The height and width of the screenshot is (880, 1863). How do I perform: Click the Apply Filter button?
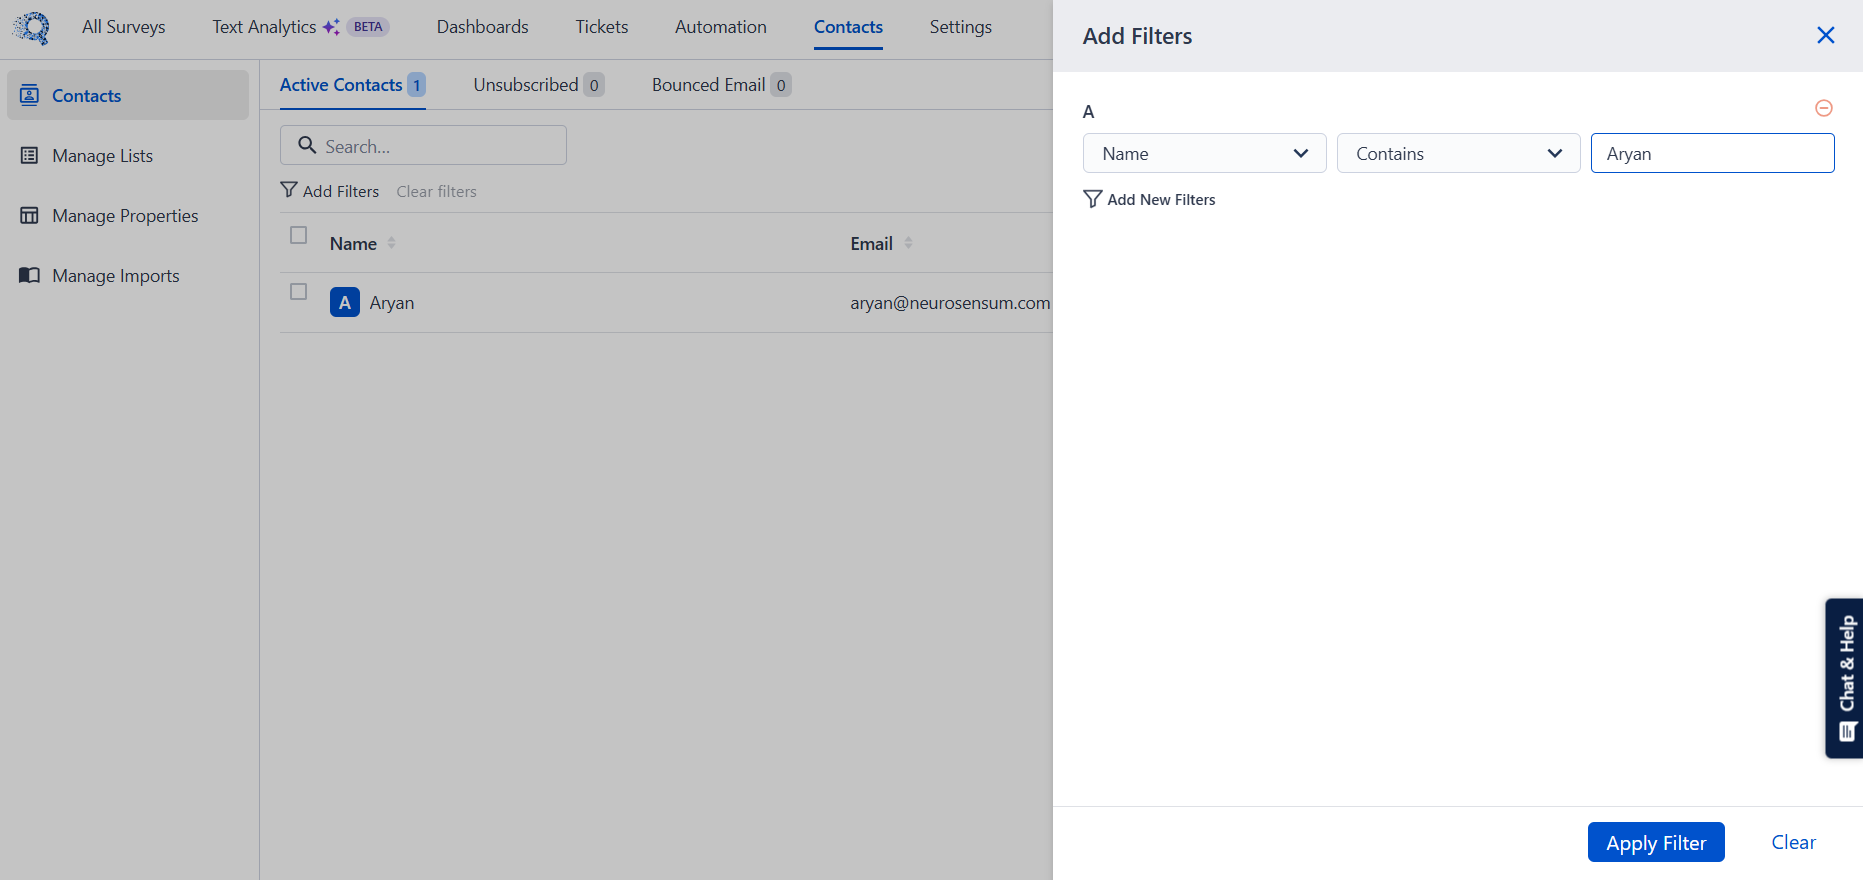click(x=1655, y=843)
